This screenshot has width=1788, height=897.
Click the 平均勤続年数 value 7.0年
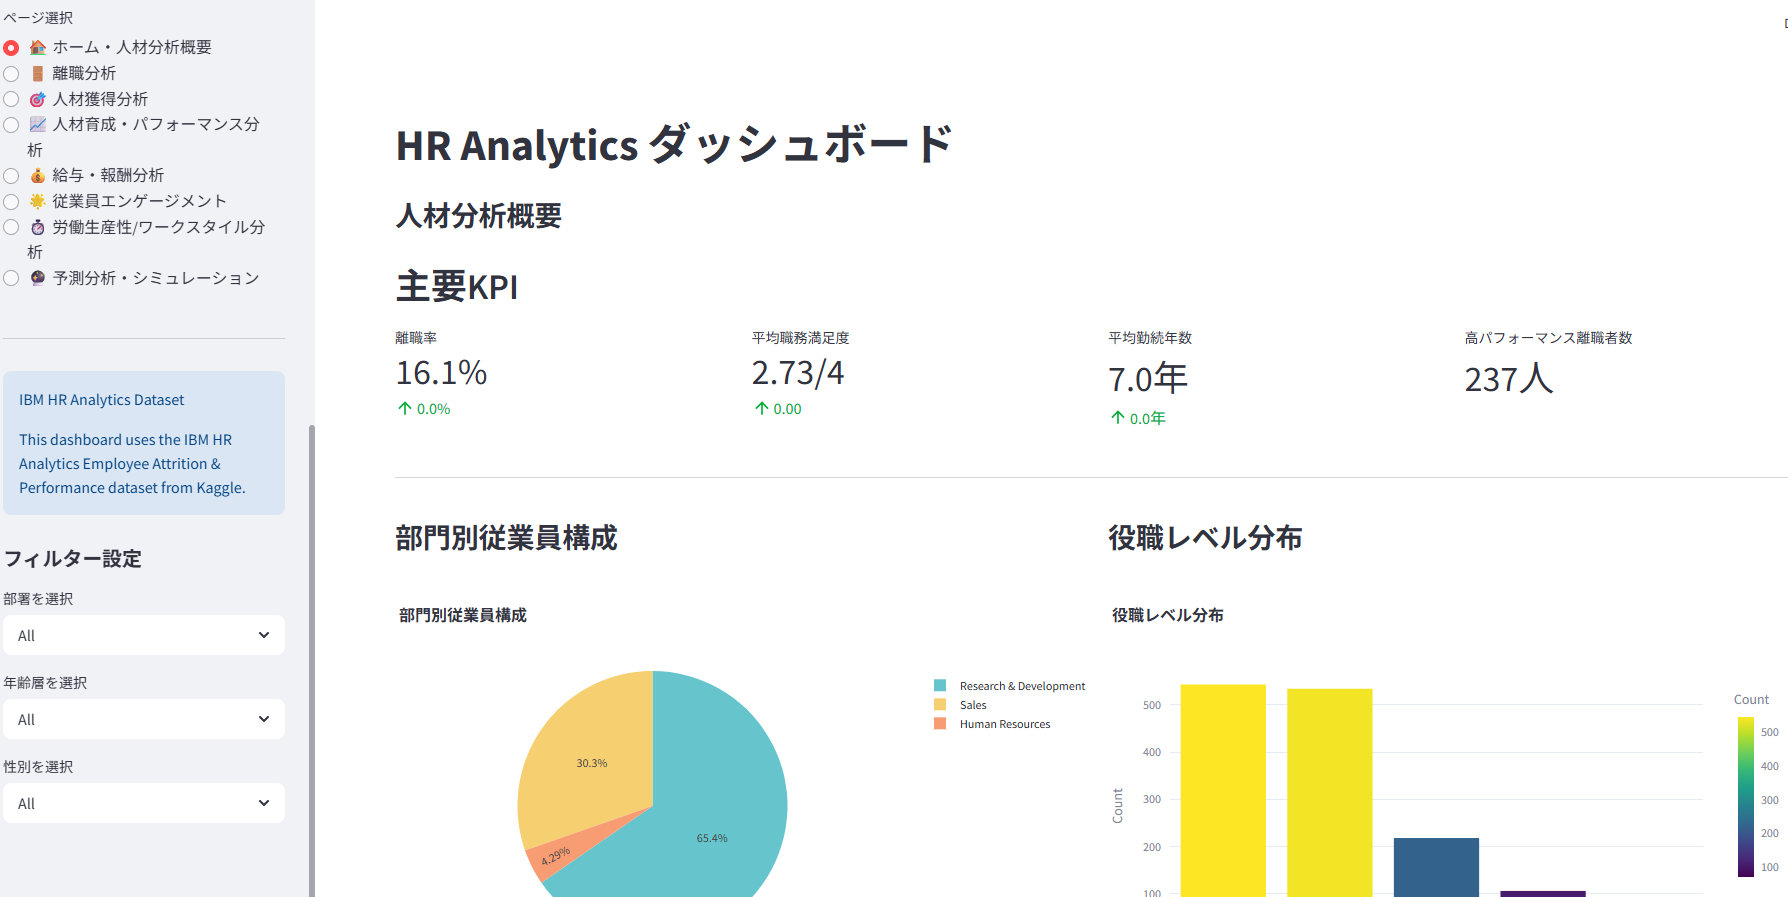pyautogui.click(x=1148, y=379)
